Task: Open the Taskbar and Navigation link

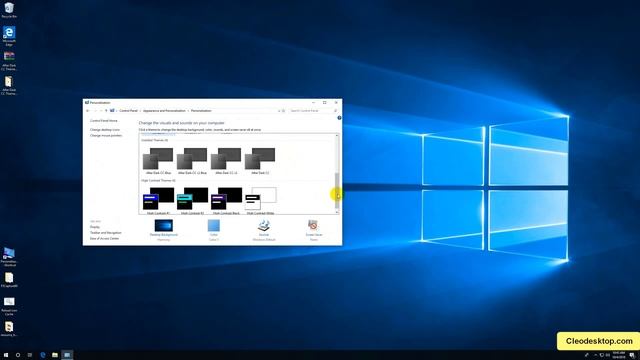Action: [106, 233]
